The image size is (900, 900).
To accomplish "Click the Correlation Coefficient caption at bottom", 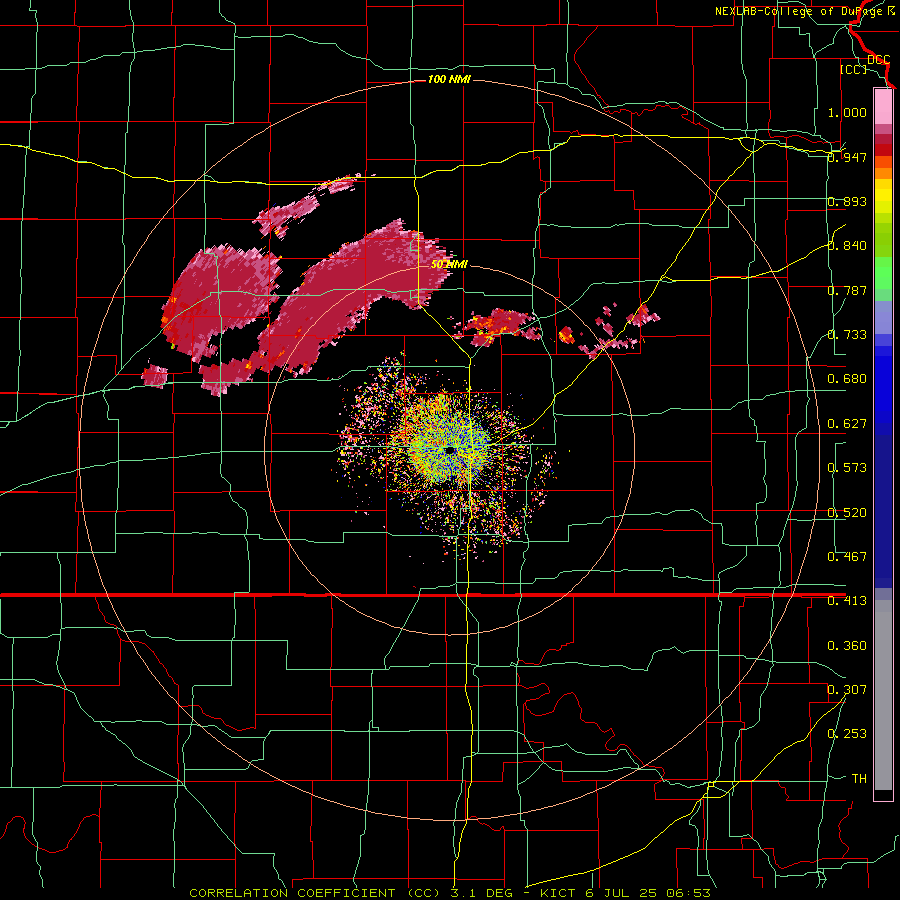I will point(449,893).
